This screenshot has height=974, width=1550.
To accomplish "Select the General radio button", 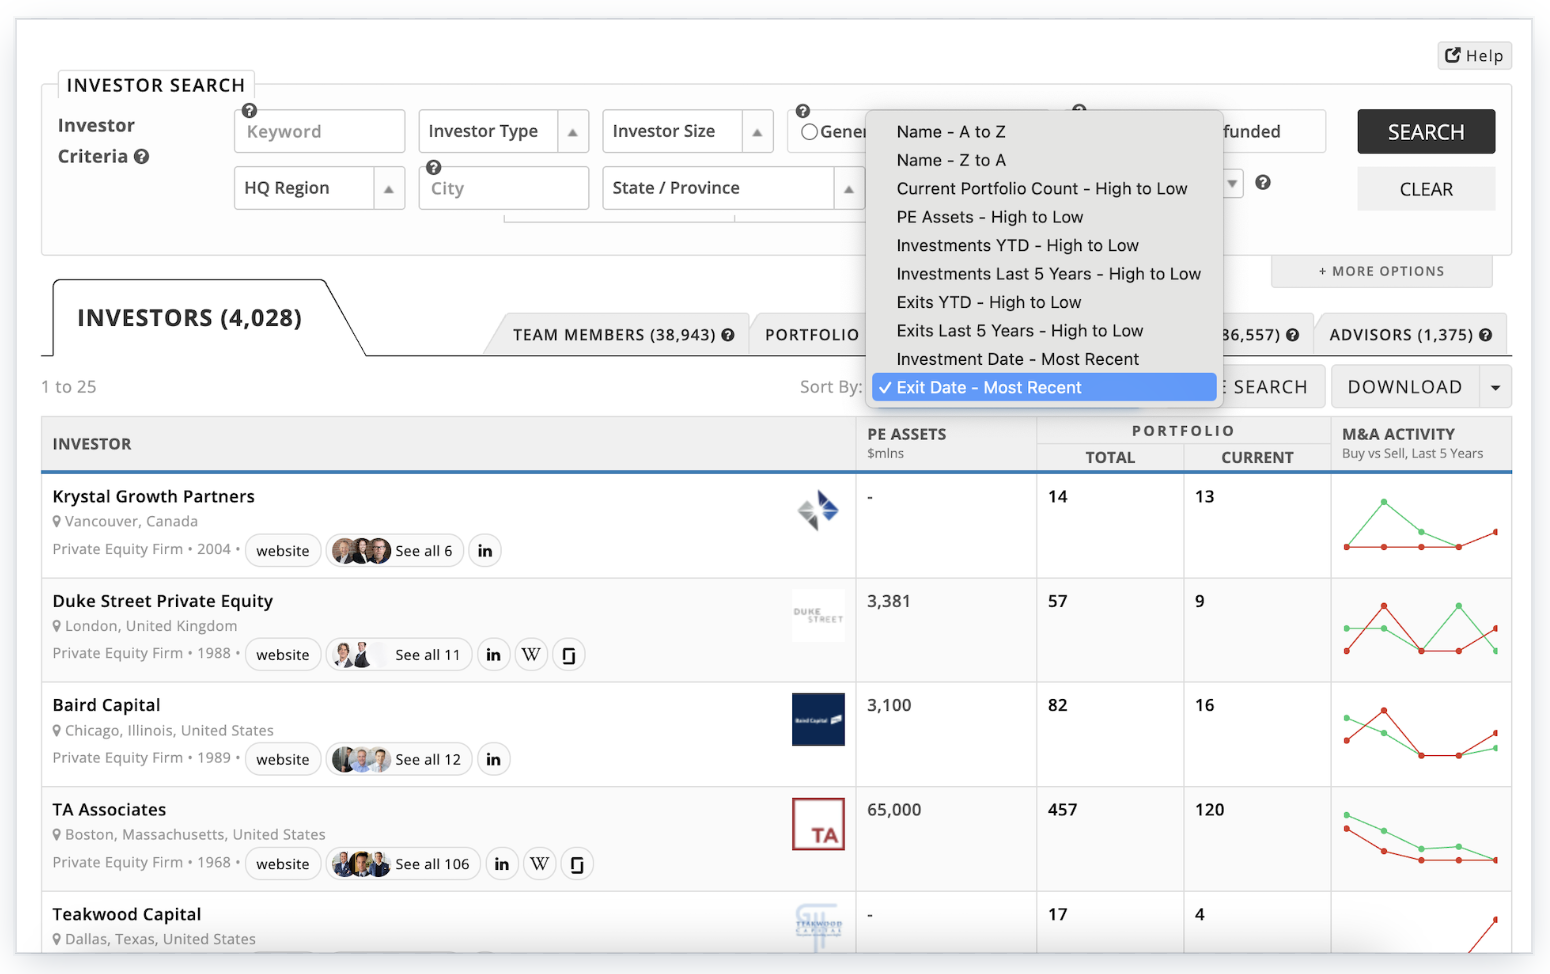I will click(x=810, y=132).
